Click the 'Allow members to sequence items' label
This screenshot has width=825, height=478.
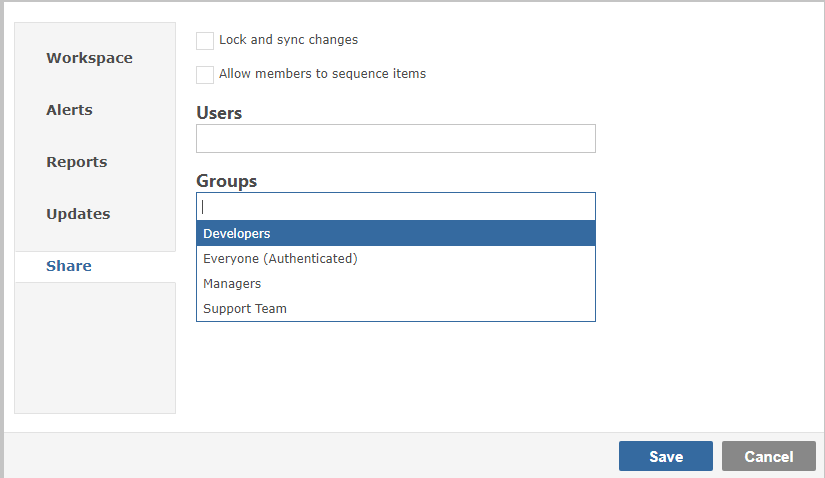coord(323,74)
